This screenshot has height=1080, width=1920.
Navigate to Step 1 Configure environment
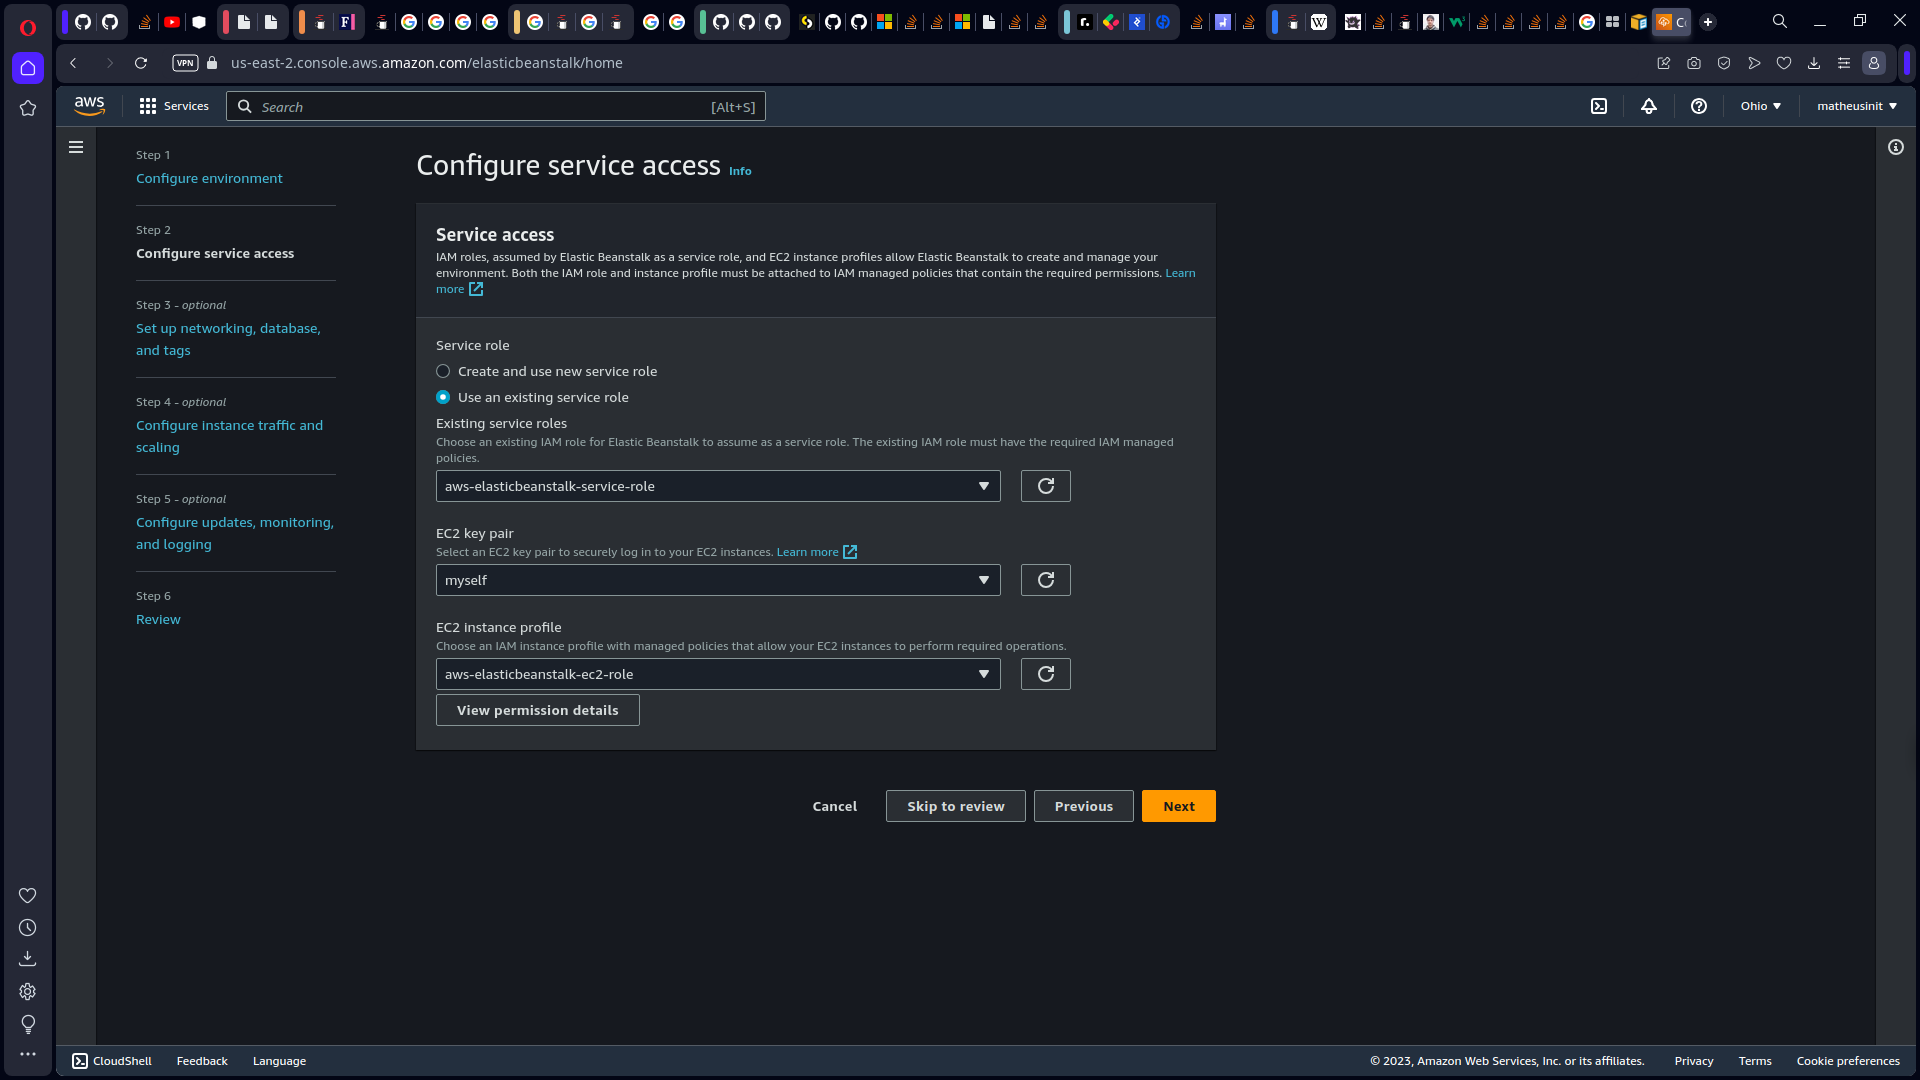tap(208, 178)
